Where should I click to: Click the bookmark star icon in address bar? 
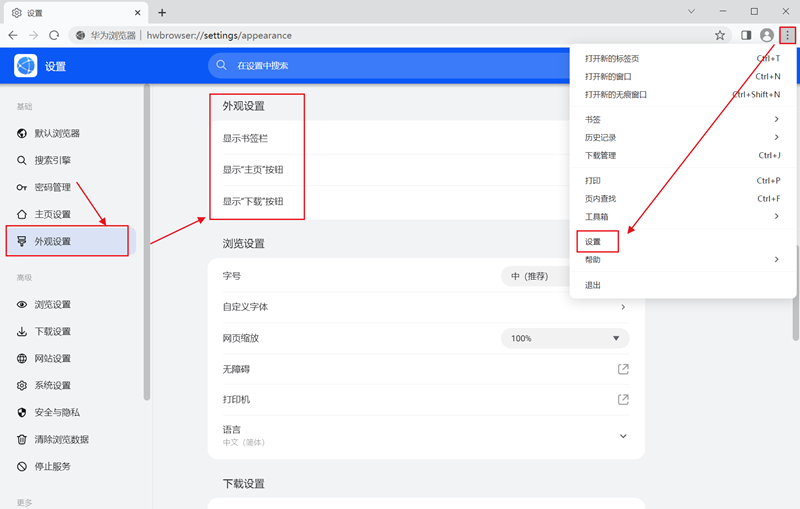point(720,35)
